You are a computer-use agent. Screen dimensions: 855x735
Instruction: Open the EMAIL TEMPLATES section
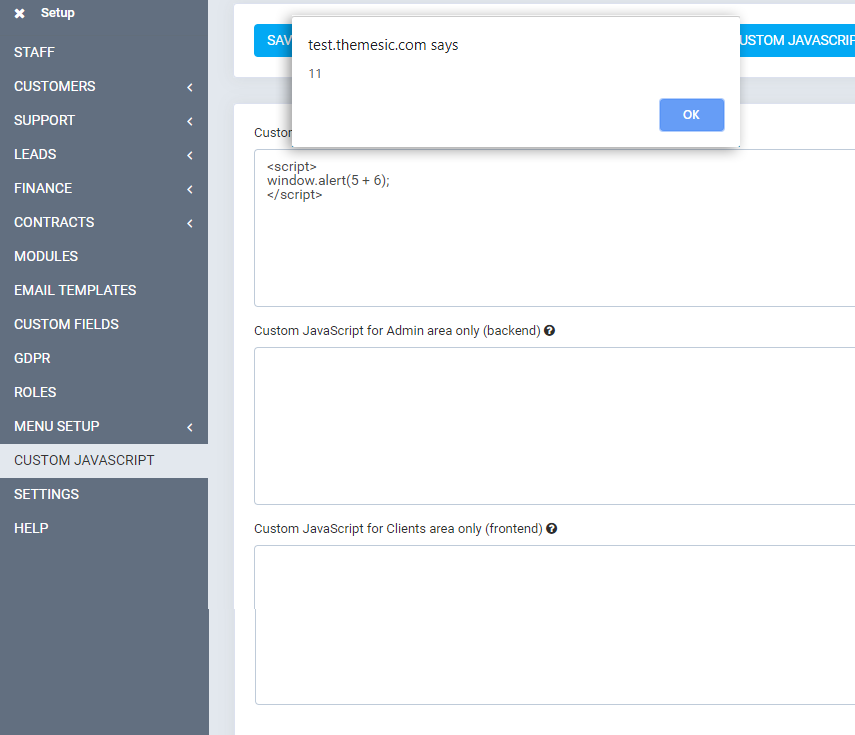click(x=75, y=290)
